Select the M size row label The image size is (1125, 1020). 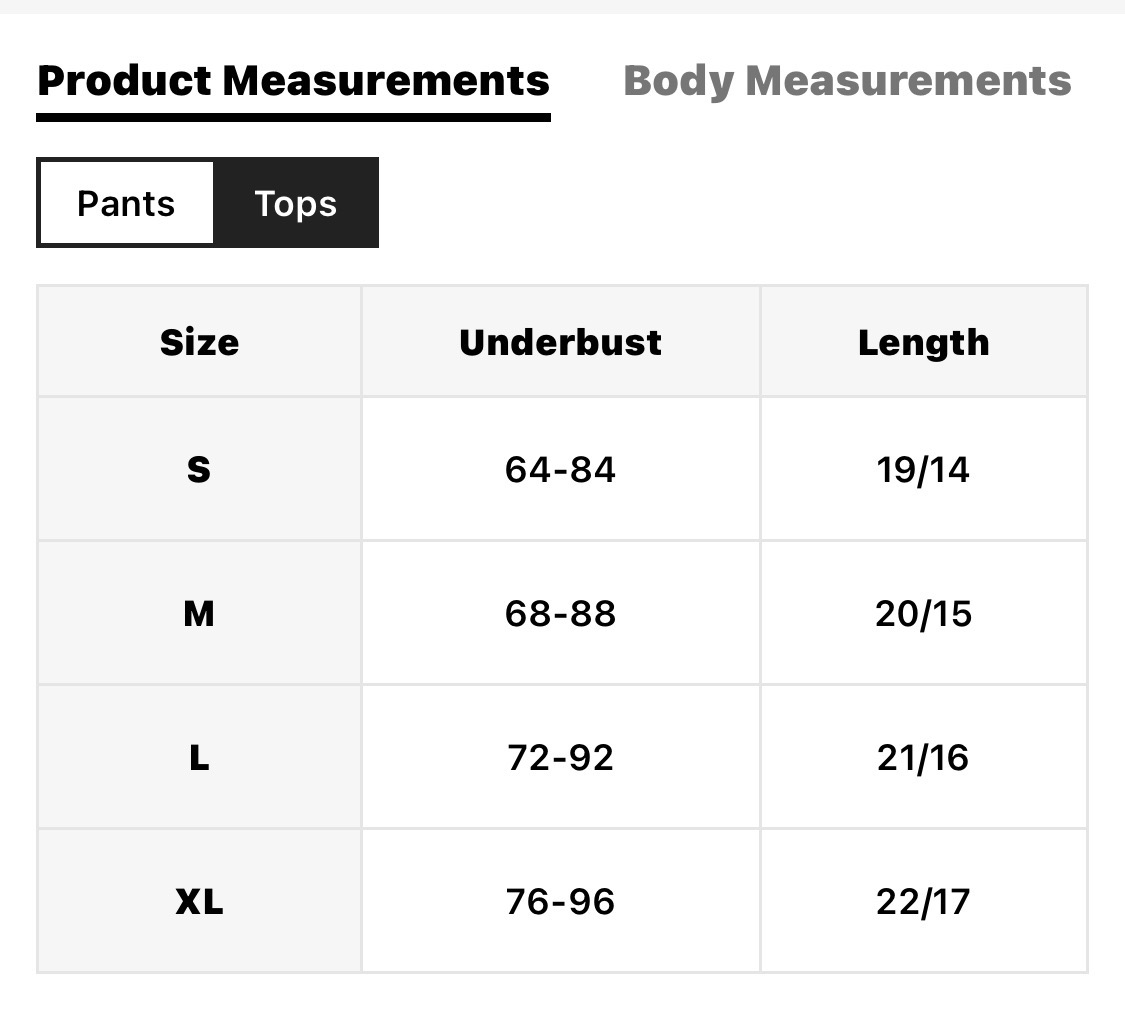[199, 613]
